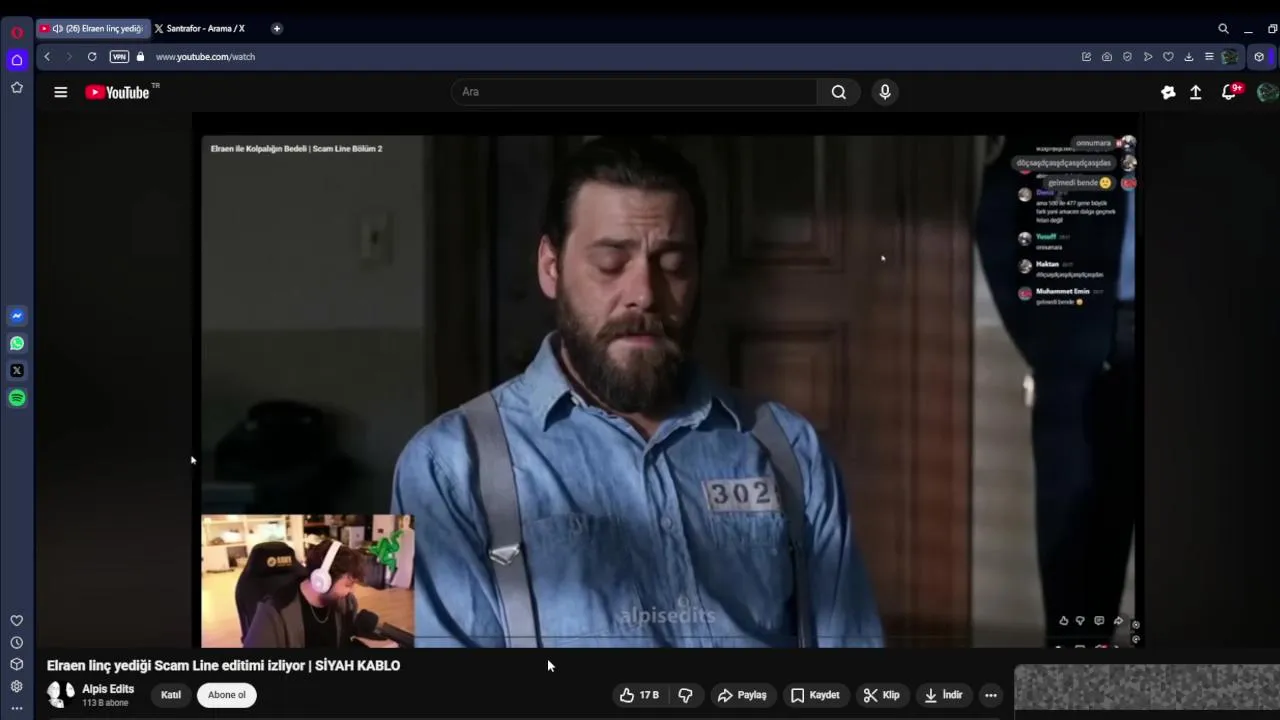Screen dimensions: 1280x720
Task: Open the sidebar heart pinboards icon
Action: point(17,621)
